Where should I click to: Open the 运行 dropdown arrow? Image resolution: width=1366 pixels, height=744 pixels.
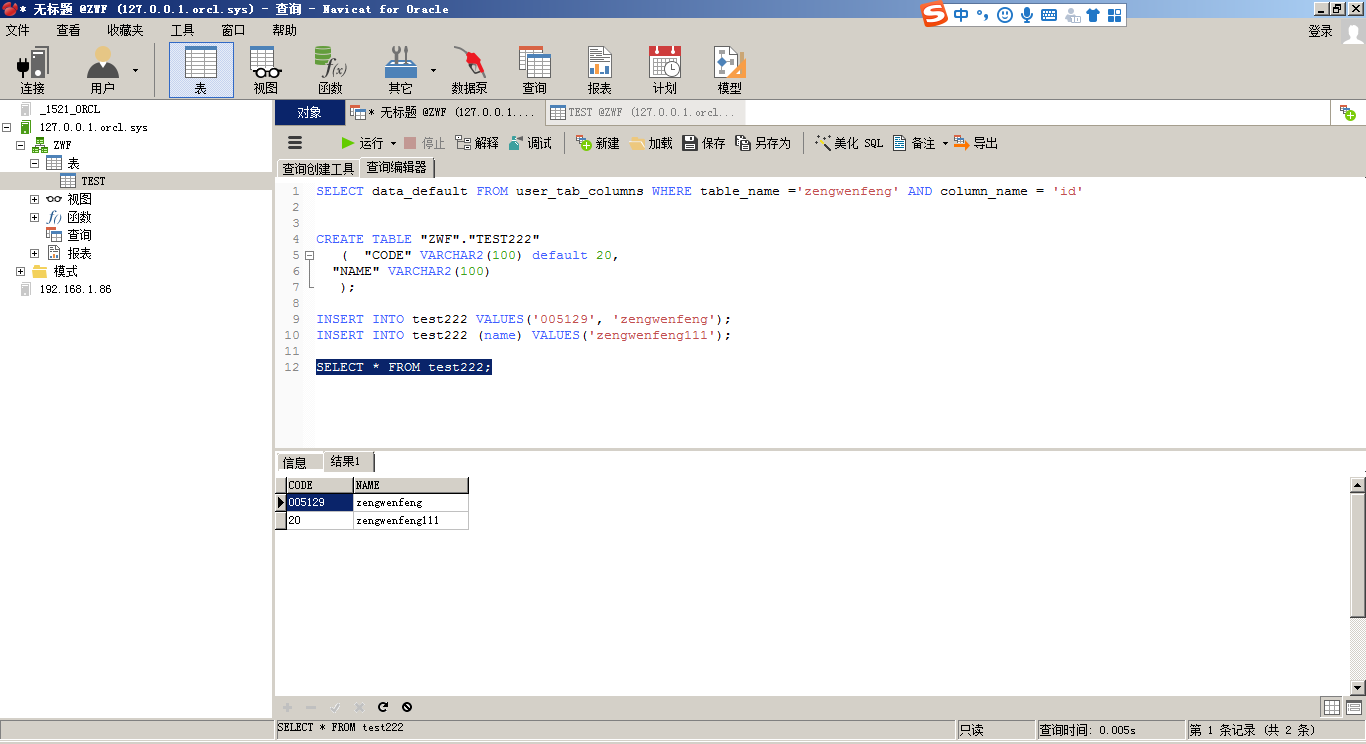(x=394, y=143)
